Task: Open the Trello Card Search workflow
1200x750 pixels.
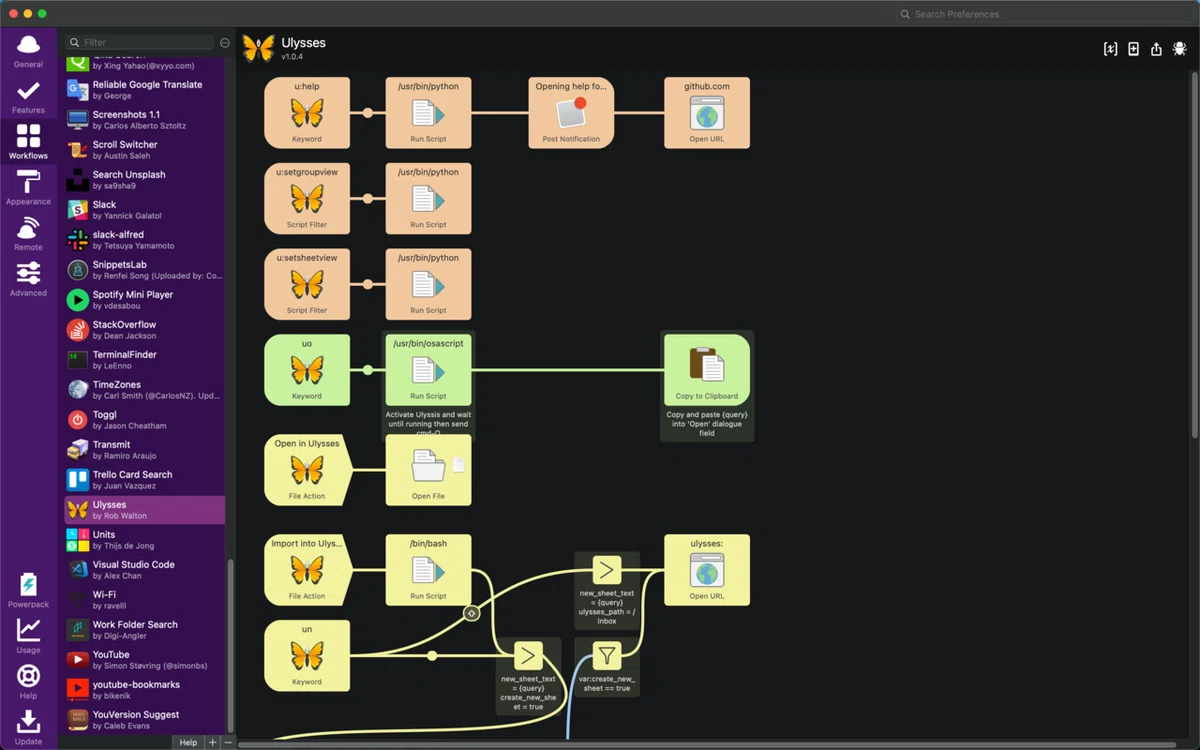Action: pyautogui.click(x=145, y=480)
